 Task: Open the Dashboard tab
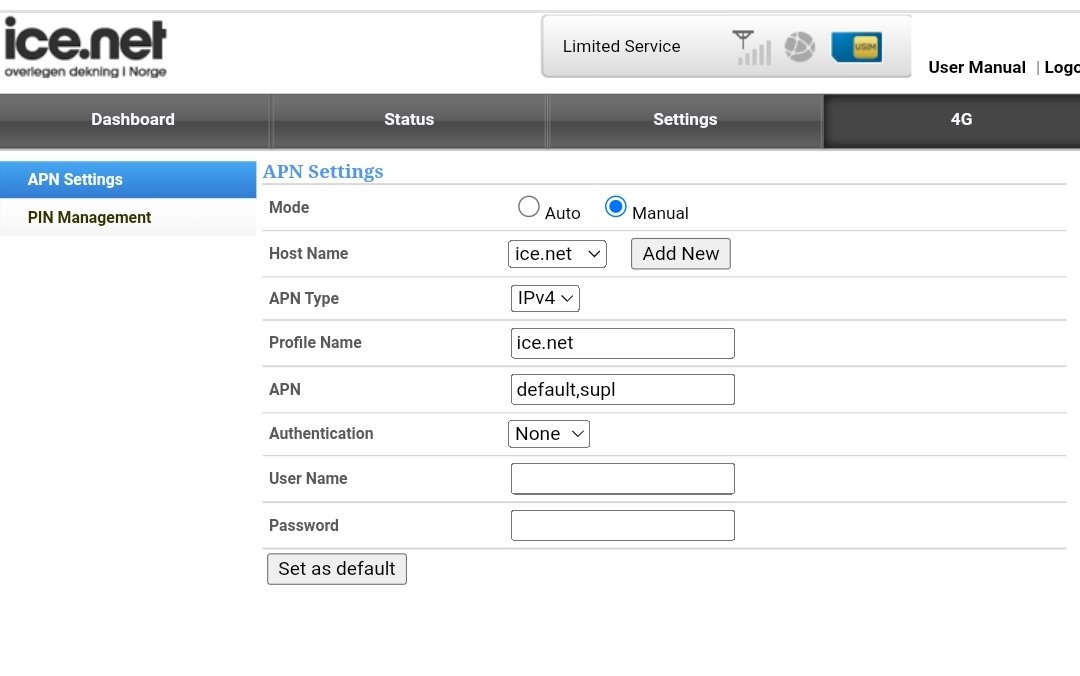[x=133, y=120]
